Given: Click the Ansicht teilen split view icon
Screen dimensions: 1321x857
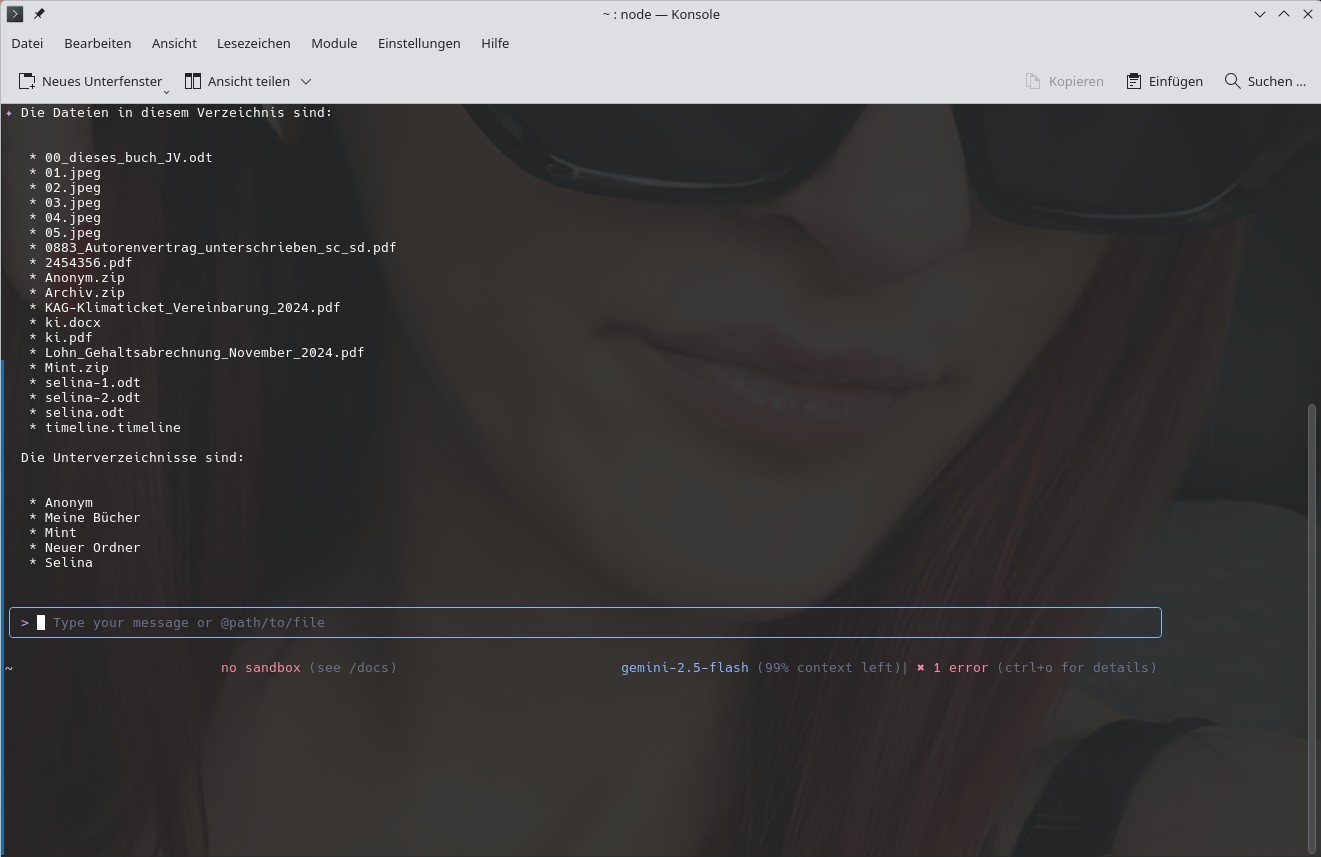Looking at the screenshot, I should click(x=193, y=81).
